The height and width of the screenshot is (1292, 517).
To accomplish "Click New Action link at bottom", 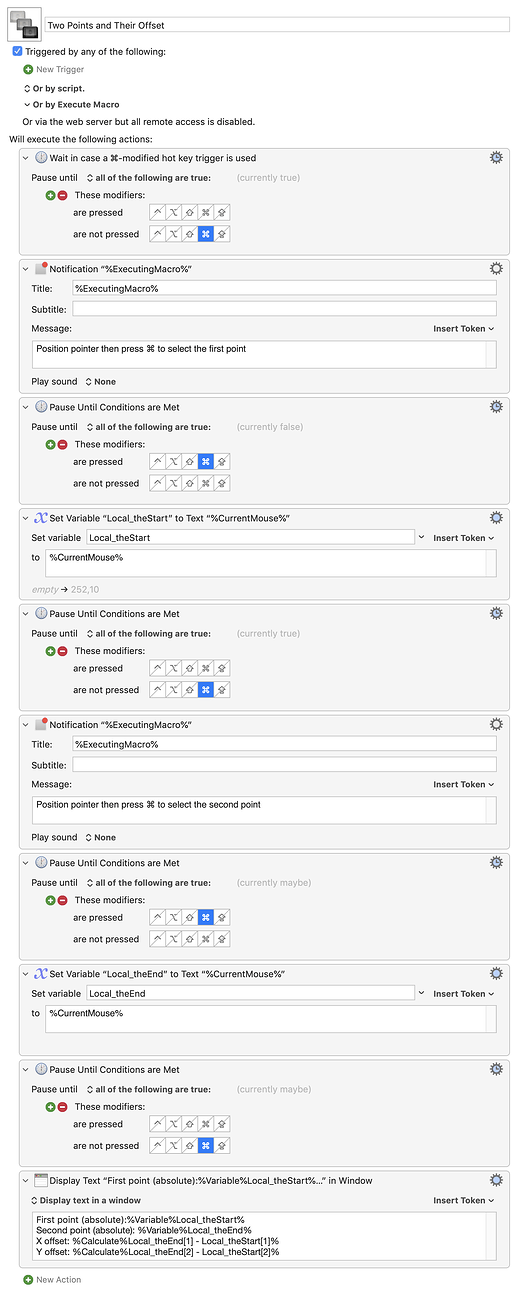I will pyautogui.click(x=58, y=1279).
